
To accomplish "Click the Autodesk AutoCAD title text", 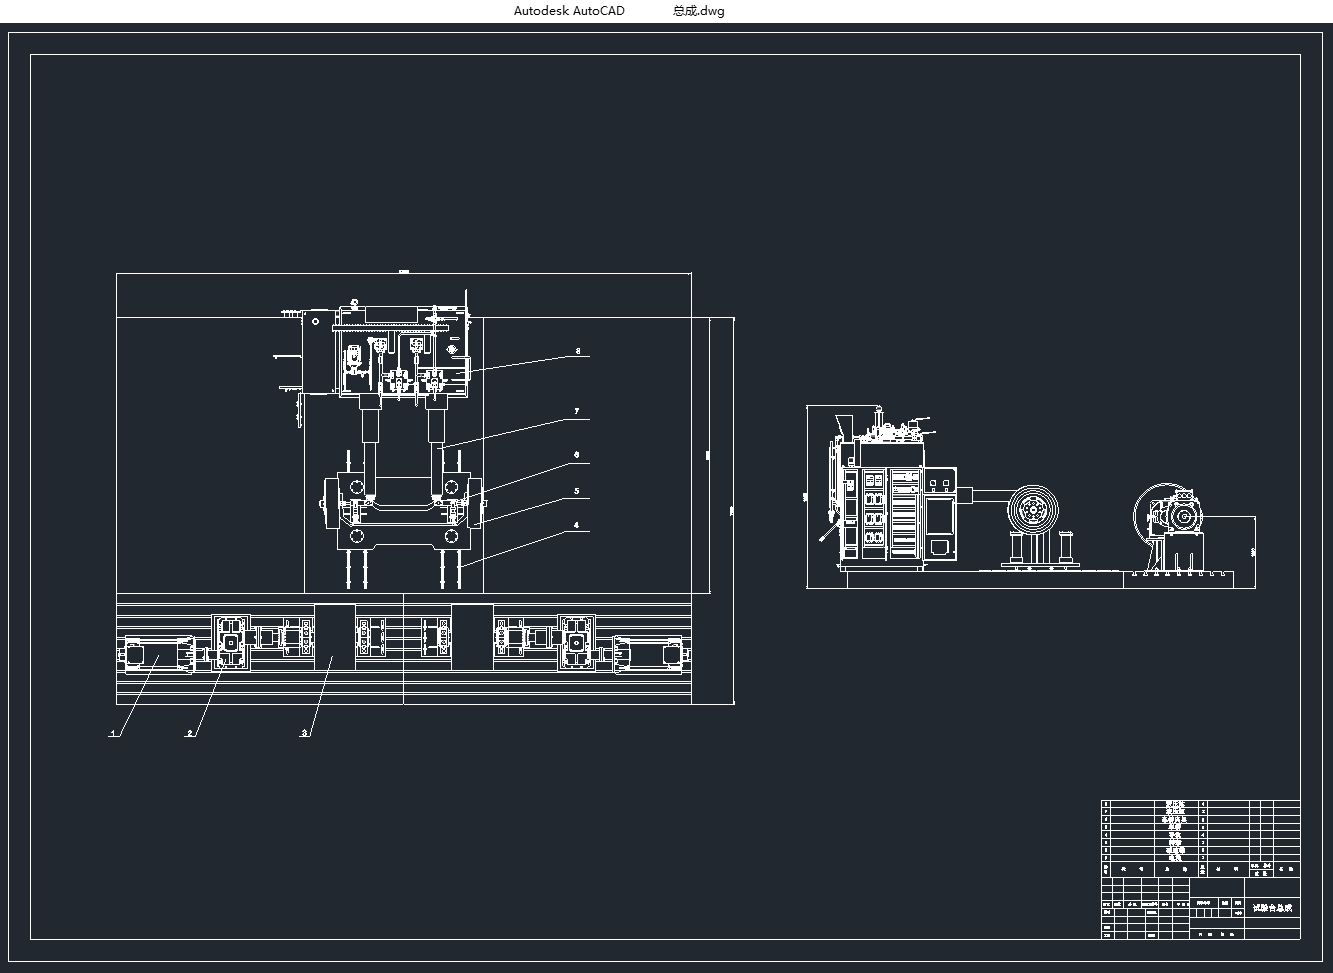I will tap(569, 11).
